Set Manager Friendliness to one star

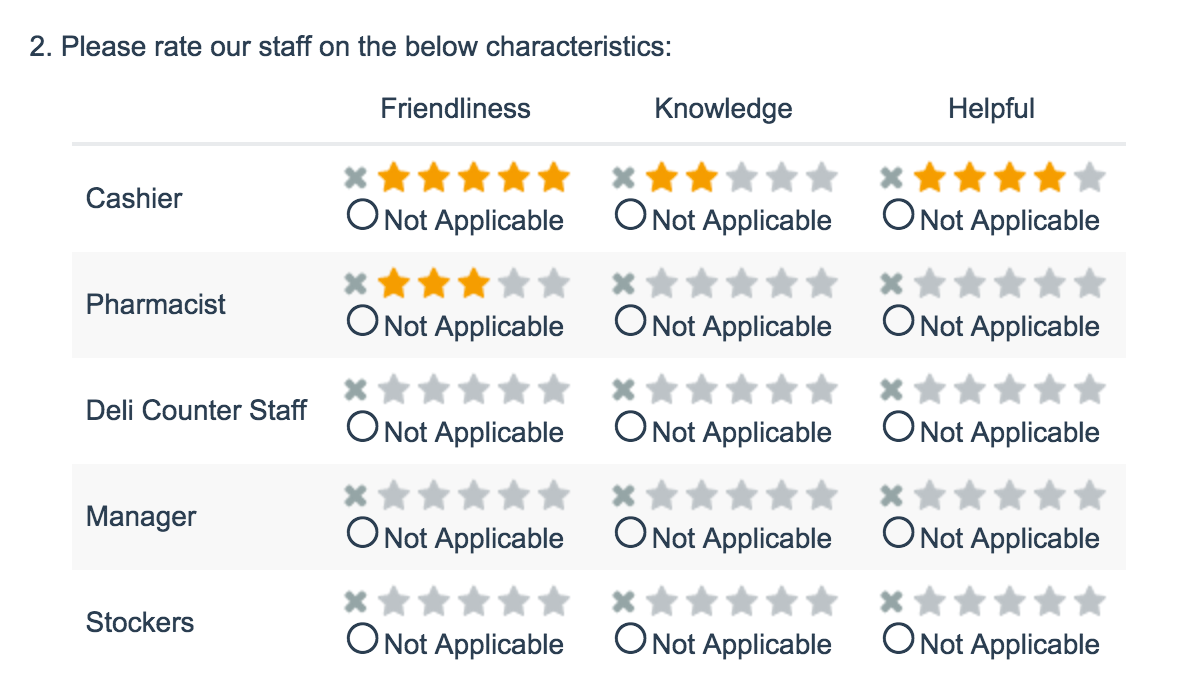[393, 497]
